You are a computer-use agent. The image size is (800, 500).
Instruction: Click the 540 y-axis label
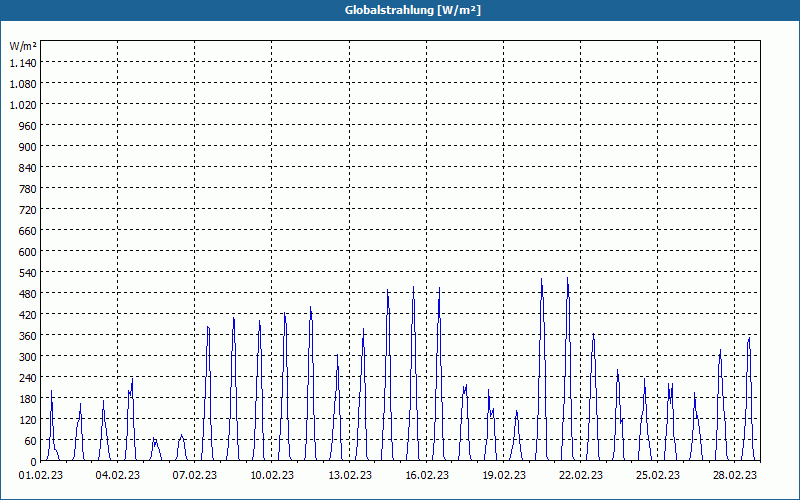[x=28, y=273]
